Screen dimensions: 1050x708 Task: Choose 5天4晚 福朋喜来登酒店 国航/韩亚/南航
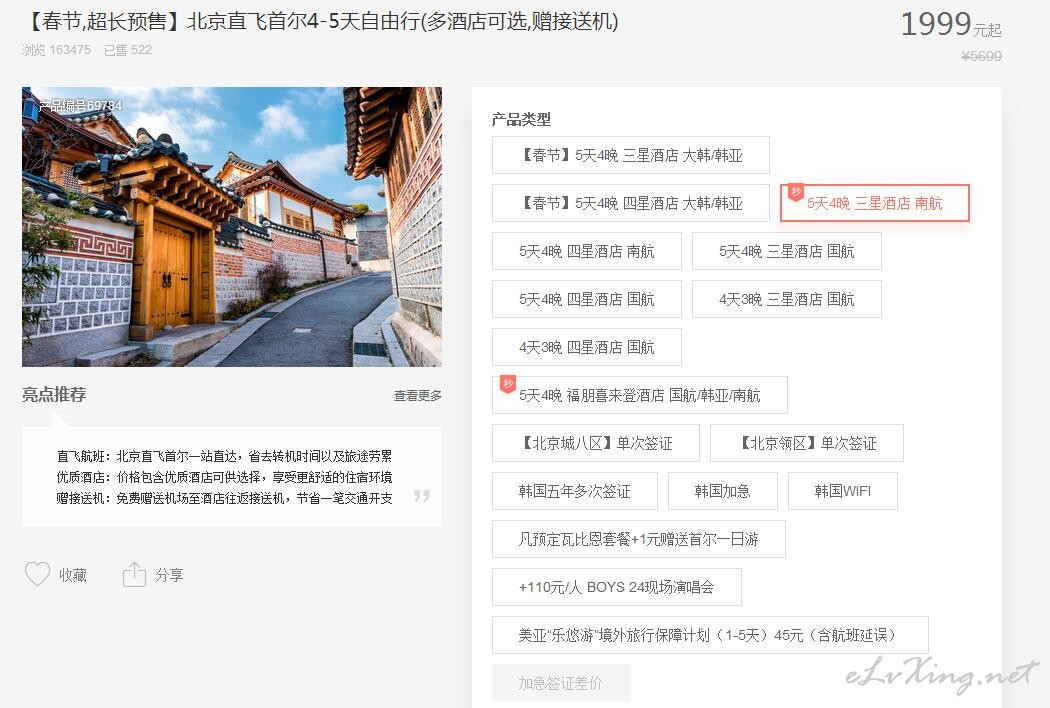pyautogui.click(x=640, y=395)
